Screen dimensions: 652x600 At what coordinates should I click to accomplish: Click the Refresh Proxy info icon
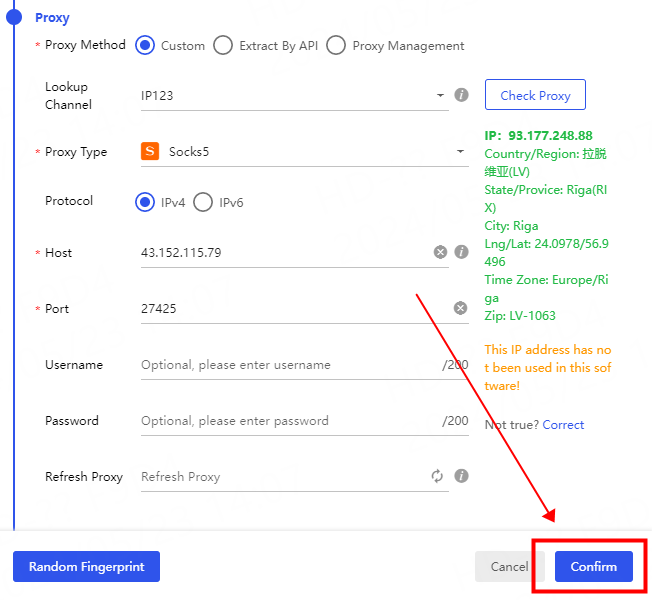click(461, 476)
